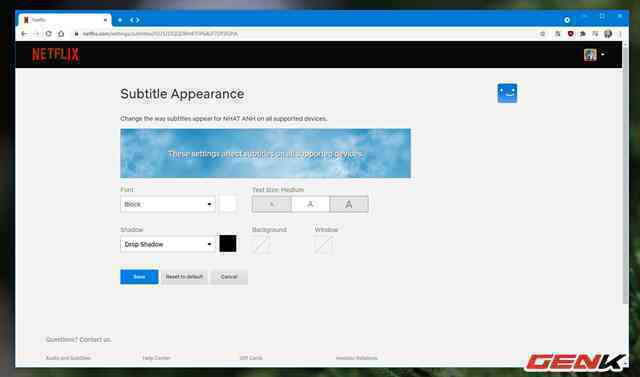Image resolution: width=640 pixels, height=377 pixels.
Task: Bookmark this page with star icon
Action: click(542, 34)
